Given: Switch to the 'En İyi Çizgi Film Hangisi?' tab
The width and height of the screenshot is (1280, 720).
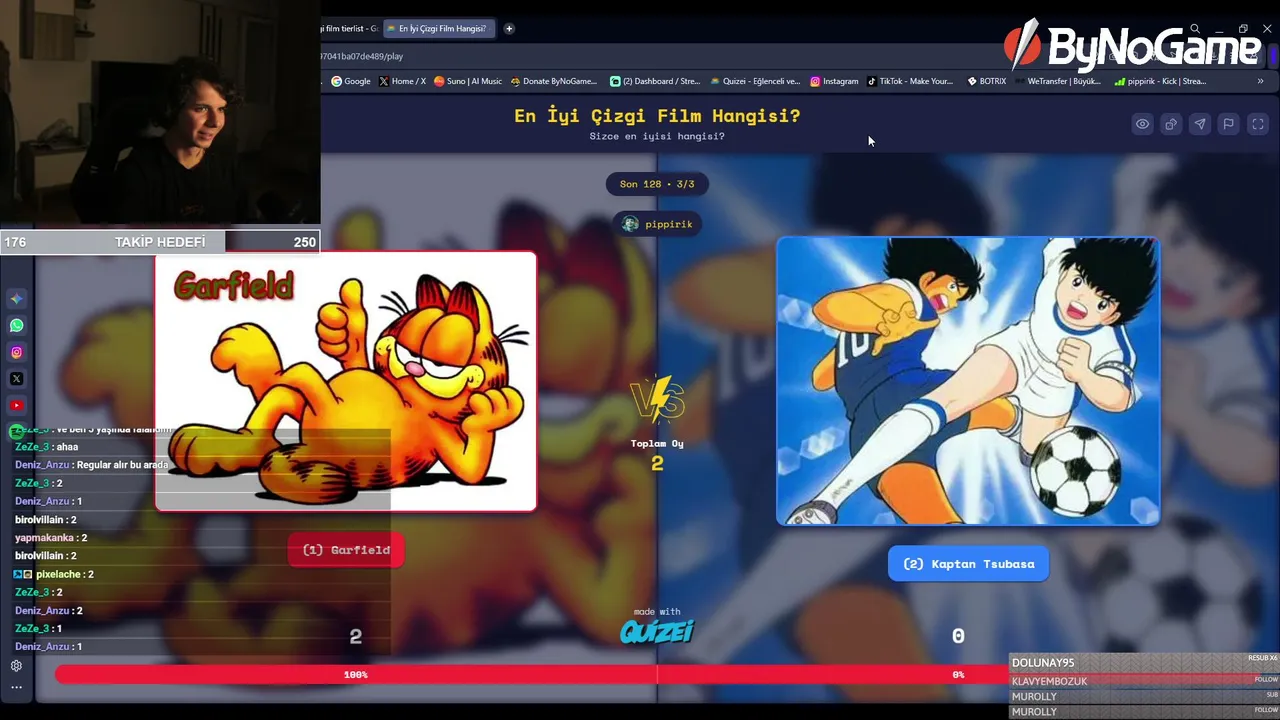Looking at the screenshot, I should coord(440,28).
